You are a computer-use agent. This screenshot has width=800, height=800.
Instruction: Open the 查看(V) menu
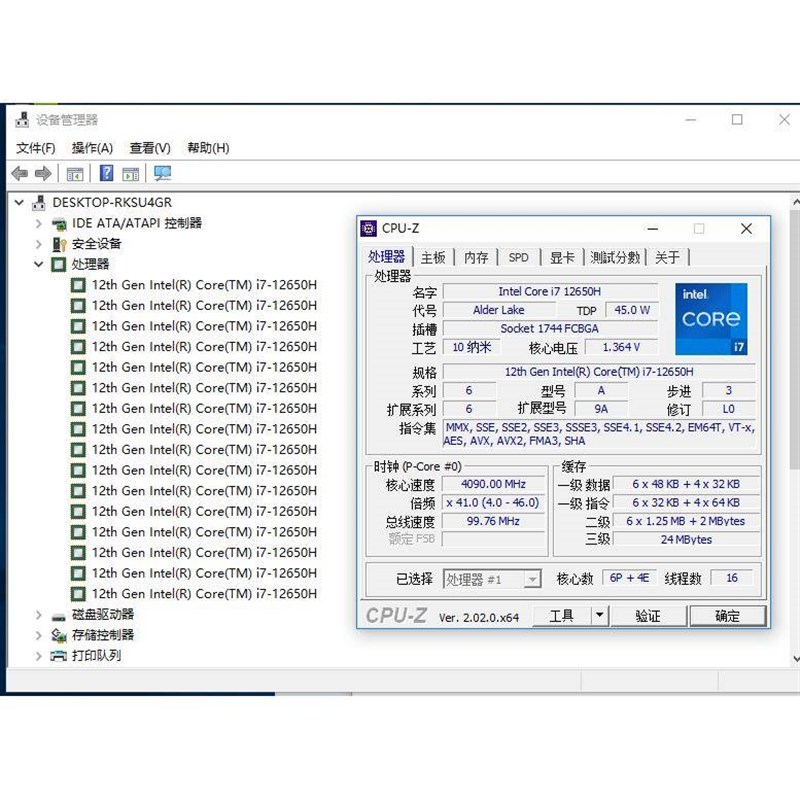click(149, 148)
